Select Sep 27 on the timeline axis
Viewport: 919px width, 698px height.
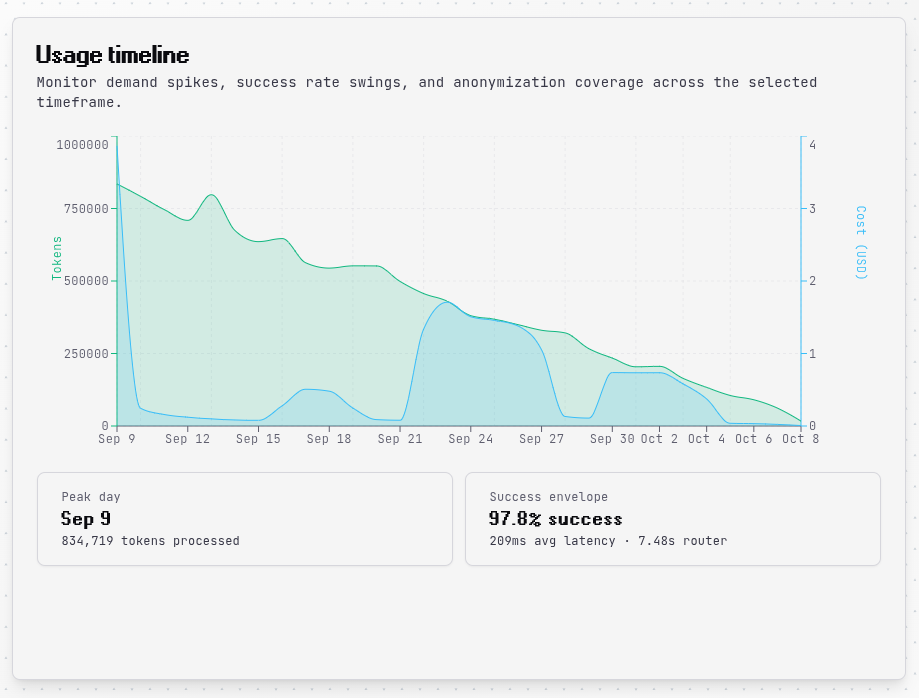[542, 439]
